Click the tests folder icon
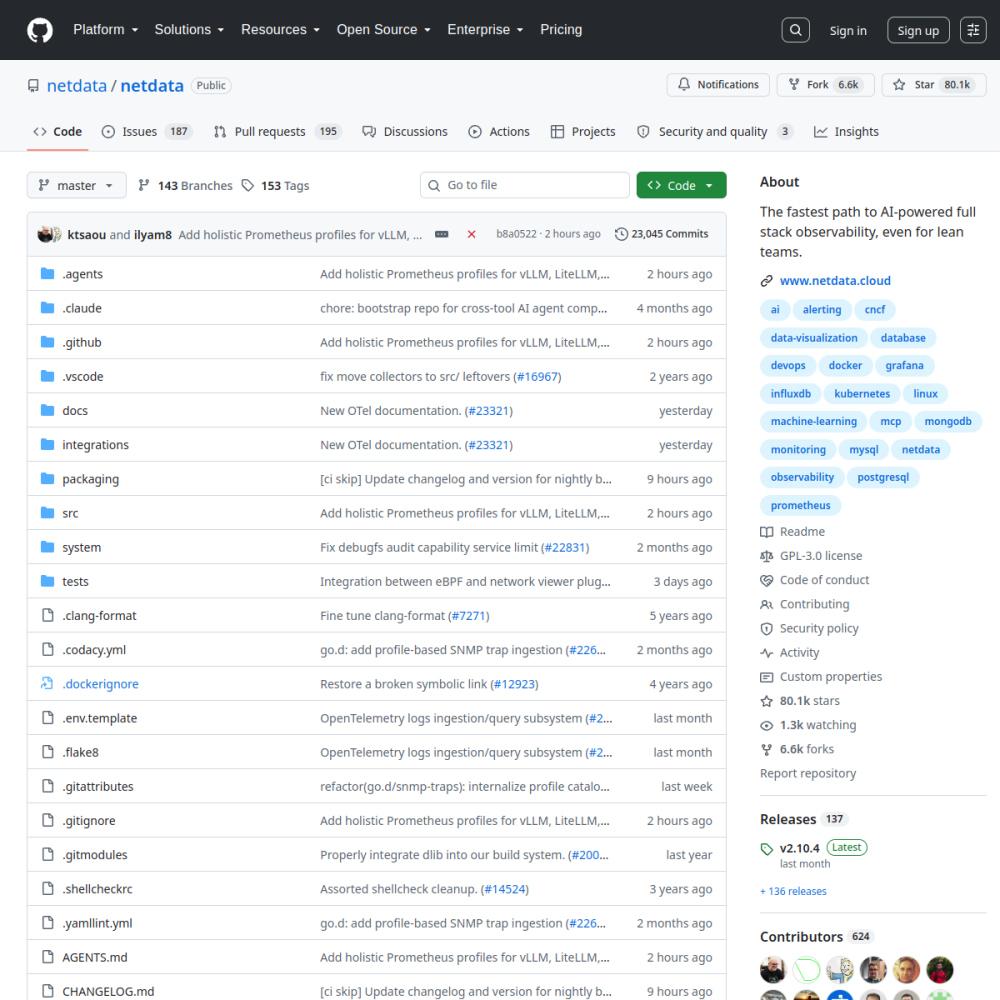 (x=47, y=581)
